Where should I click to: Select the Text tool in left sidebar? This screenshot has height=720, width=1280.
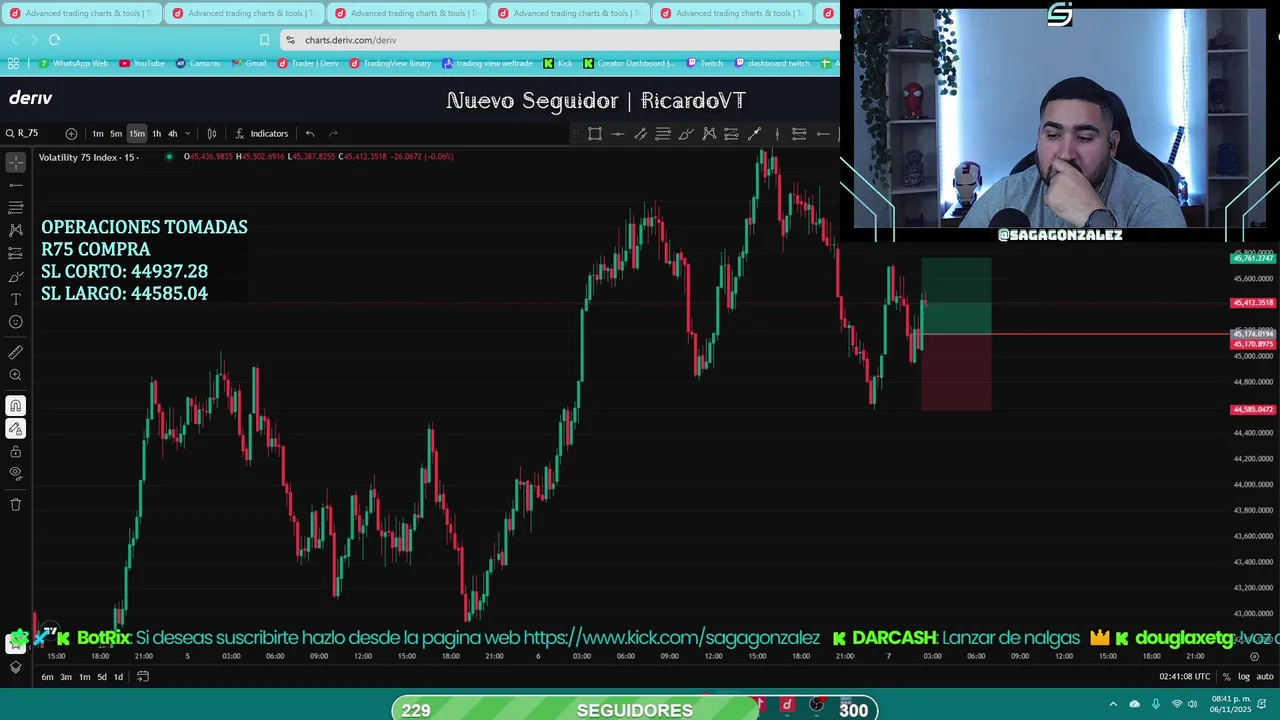(15, 300)
